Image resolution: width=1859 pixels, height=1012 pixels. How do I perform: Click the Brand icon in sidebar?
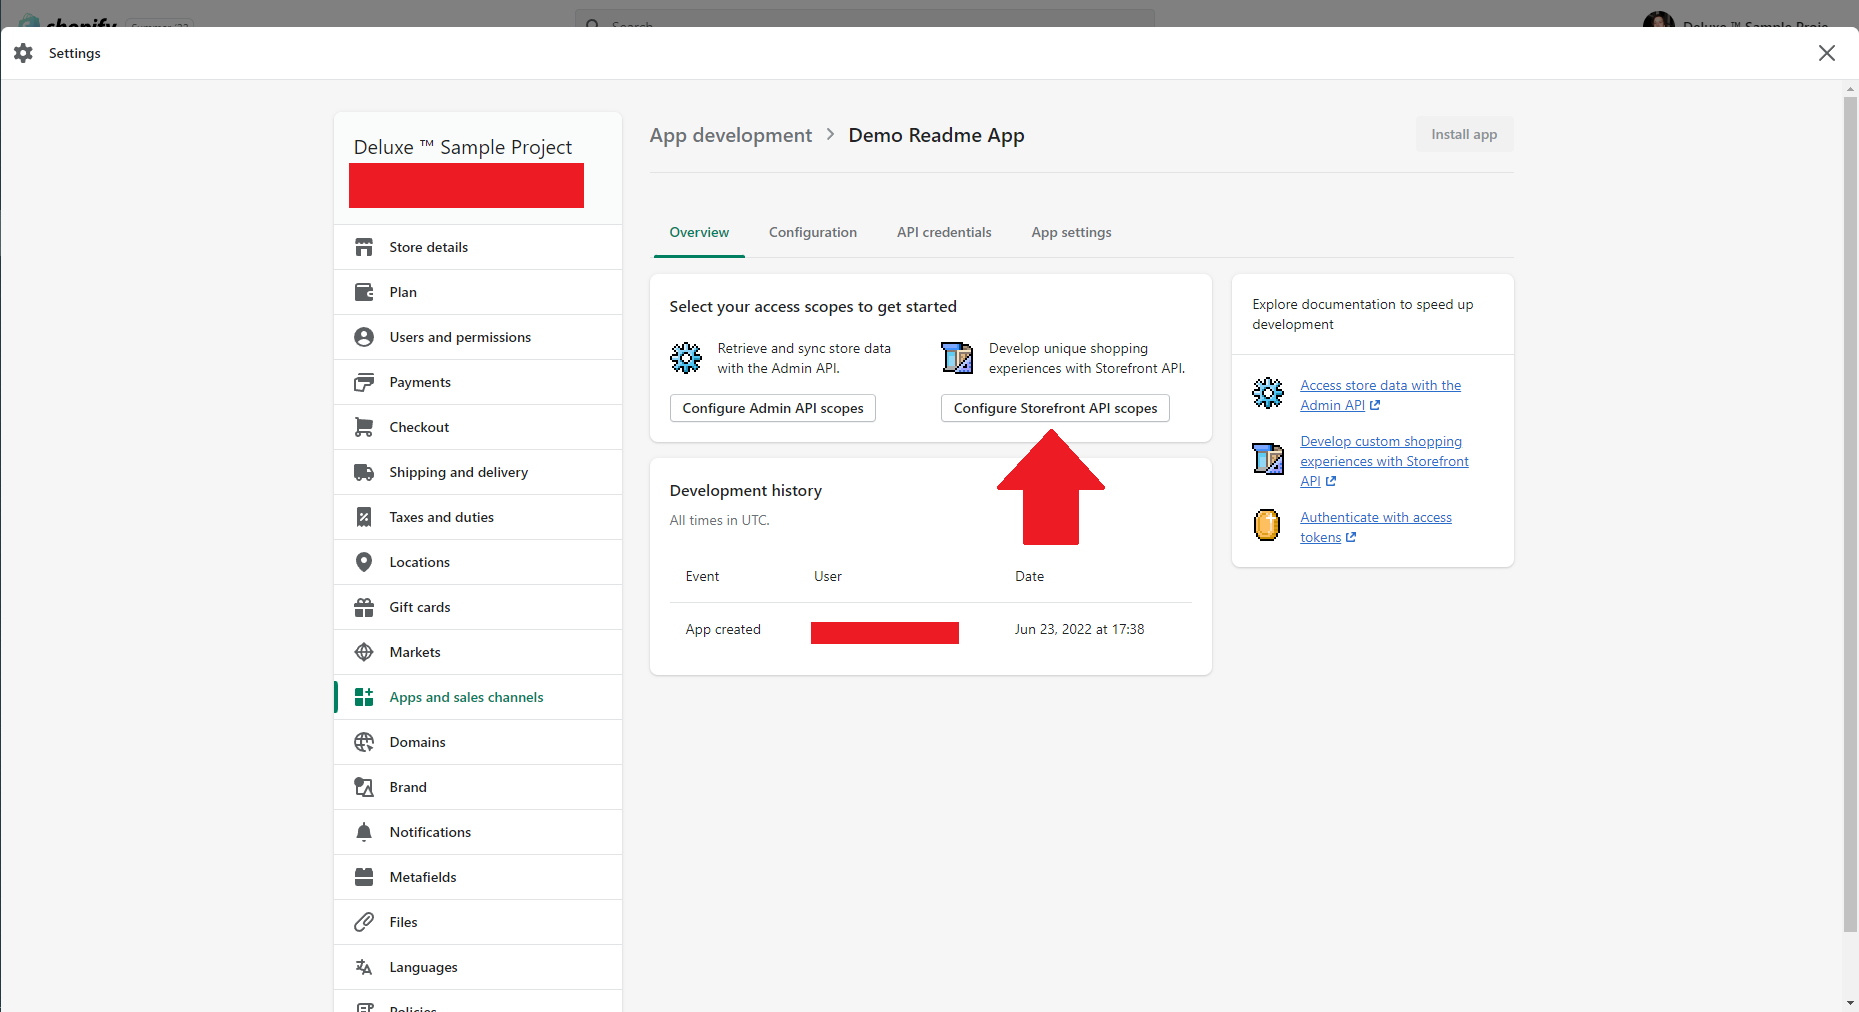point(364,787)
